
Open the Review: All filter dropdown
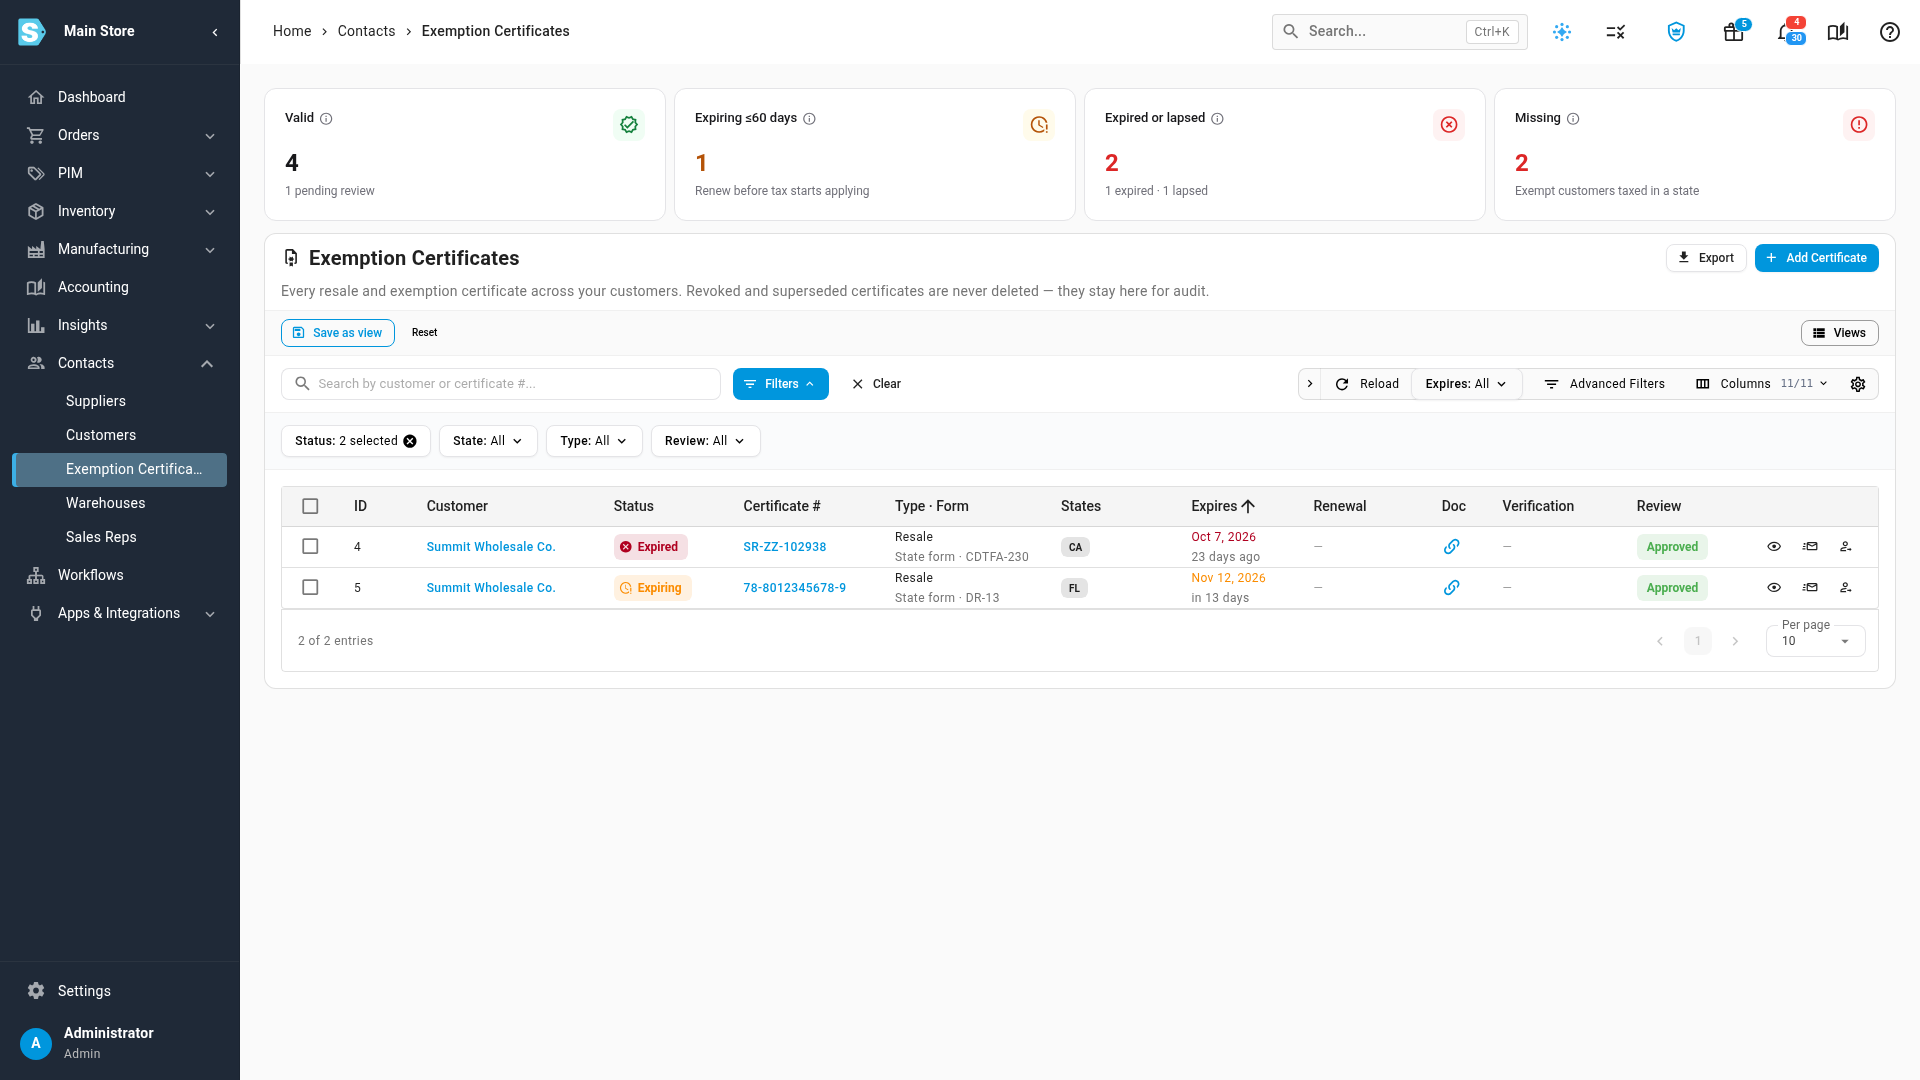[705, 441]
